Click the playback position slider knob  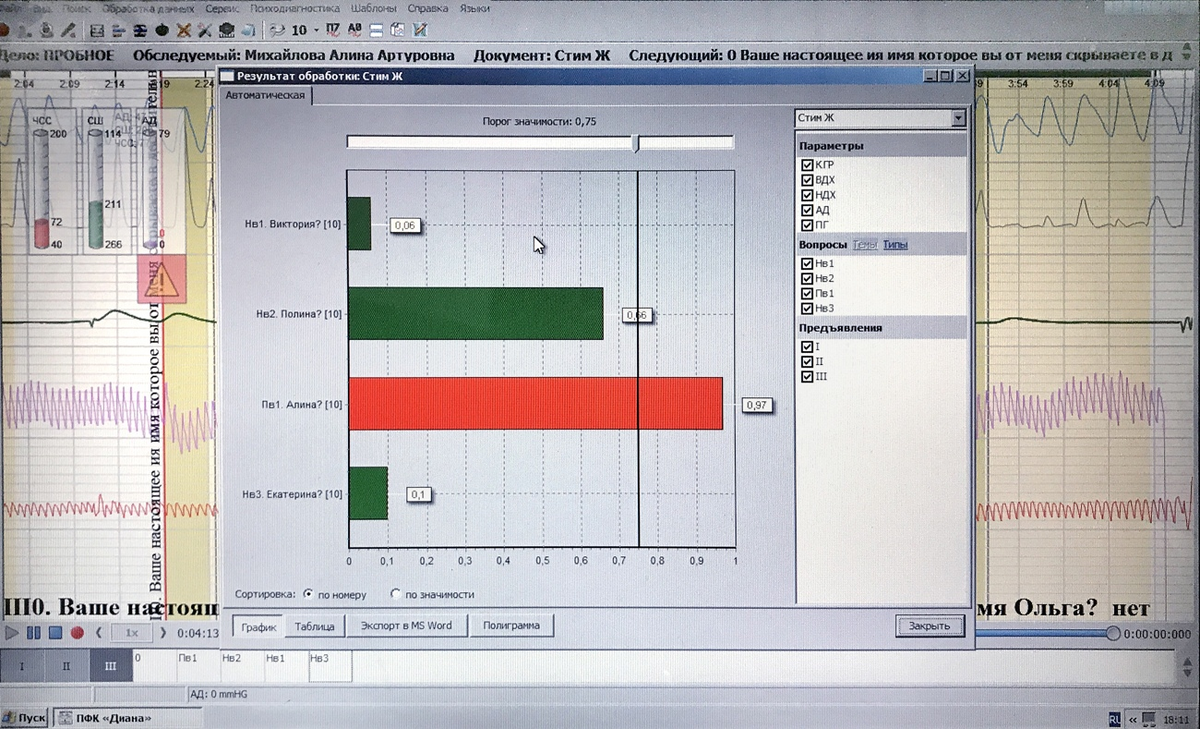[1113, 633]
